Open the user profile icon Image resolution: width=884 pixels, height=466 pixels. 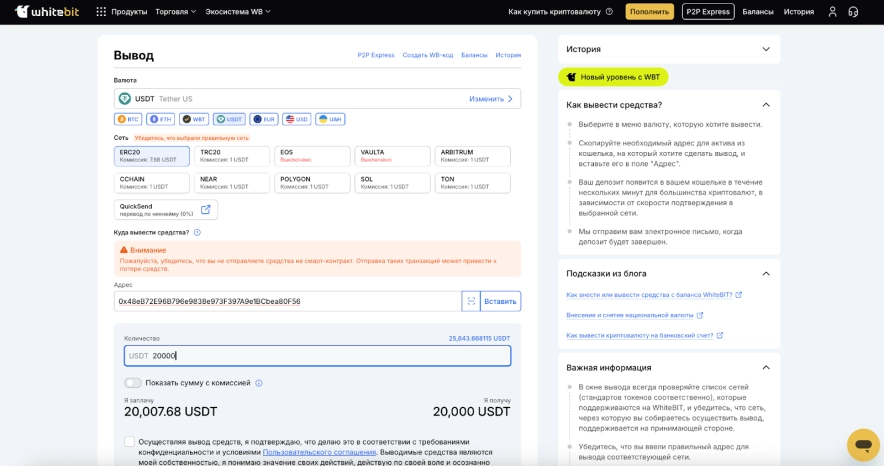832,12
